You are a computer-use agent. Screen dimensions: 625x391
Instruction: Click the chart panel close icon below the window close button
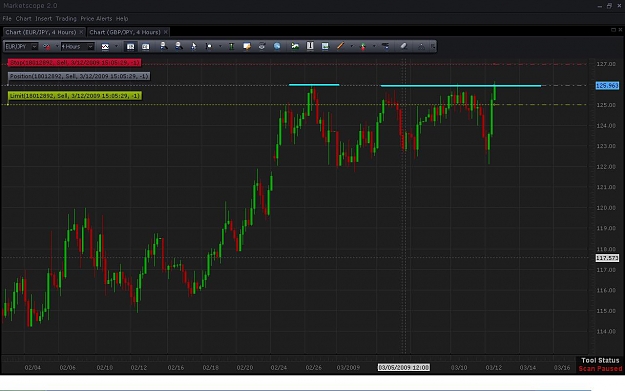point(620,30)
